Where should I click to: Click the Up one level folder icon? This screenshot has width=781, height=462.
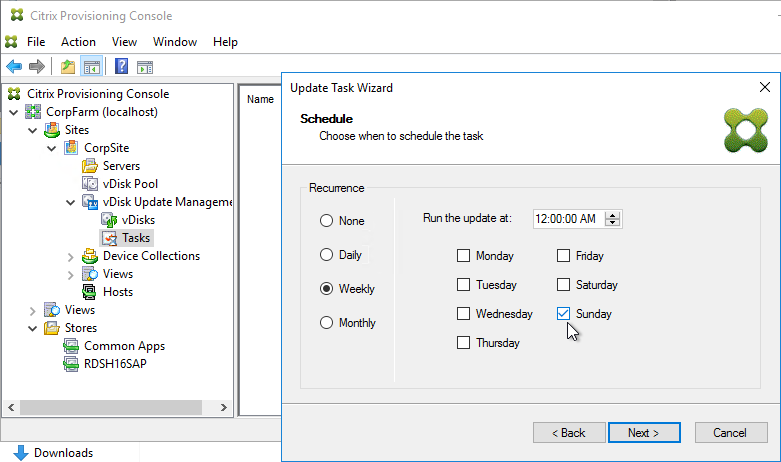coord(68,66)
